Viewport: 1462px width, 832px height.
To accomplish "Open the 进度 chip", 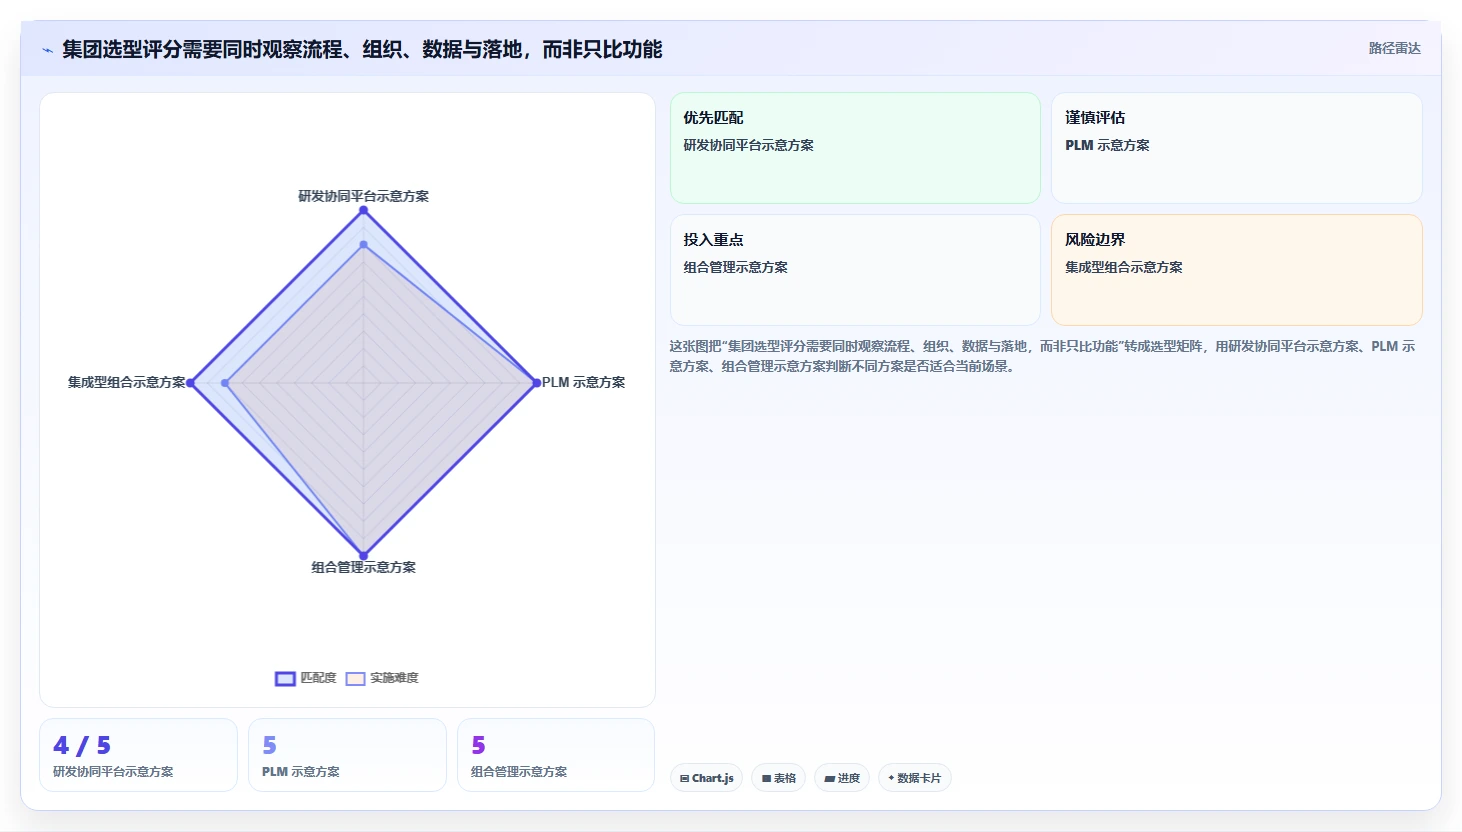I will click(x=842, y=778).
